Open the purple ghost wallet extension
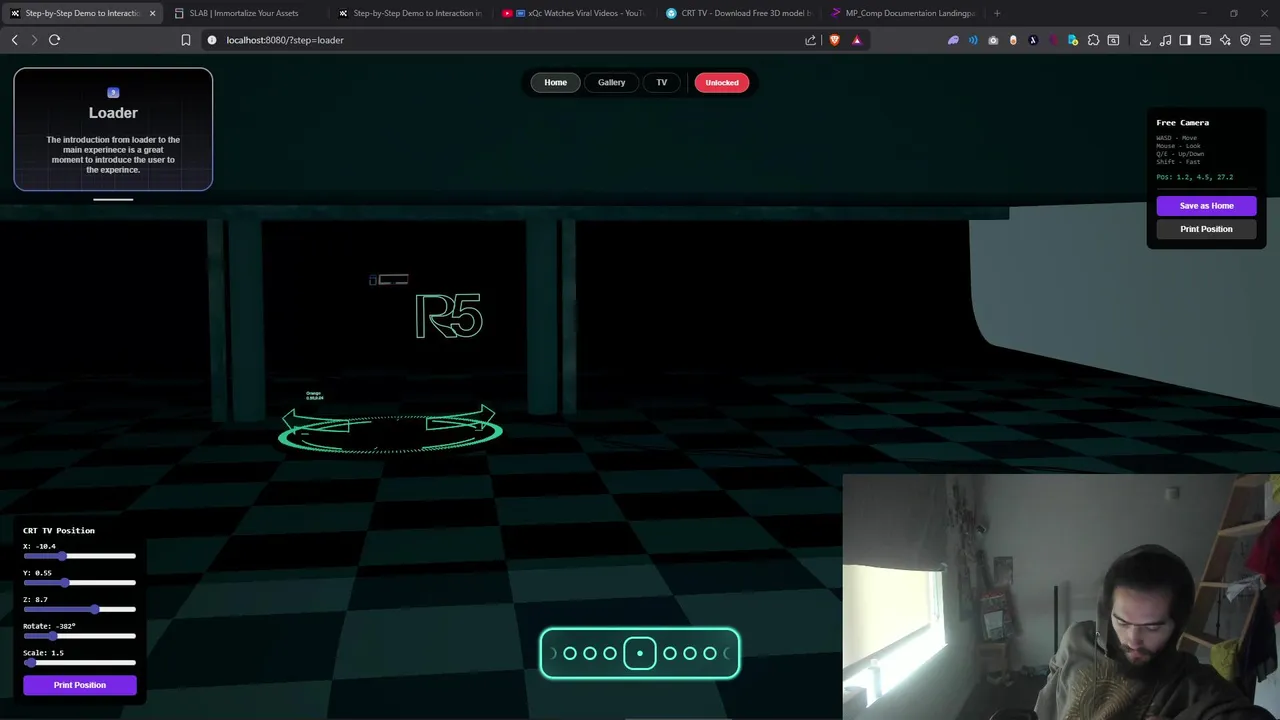This screenshot has height=720, width=1280. 953,40
